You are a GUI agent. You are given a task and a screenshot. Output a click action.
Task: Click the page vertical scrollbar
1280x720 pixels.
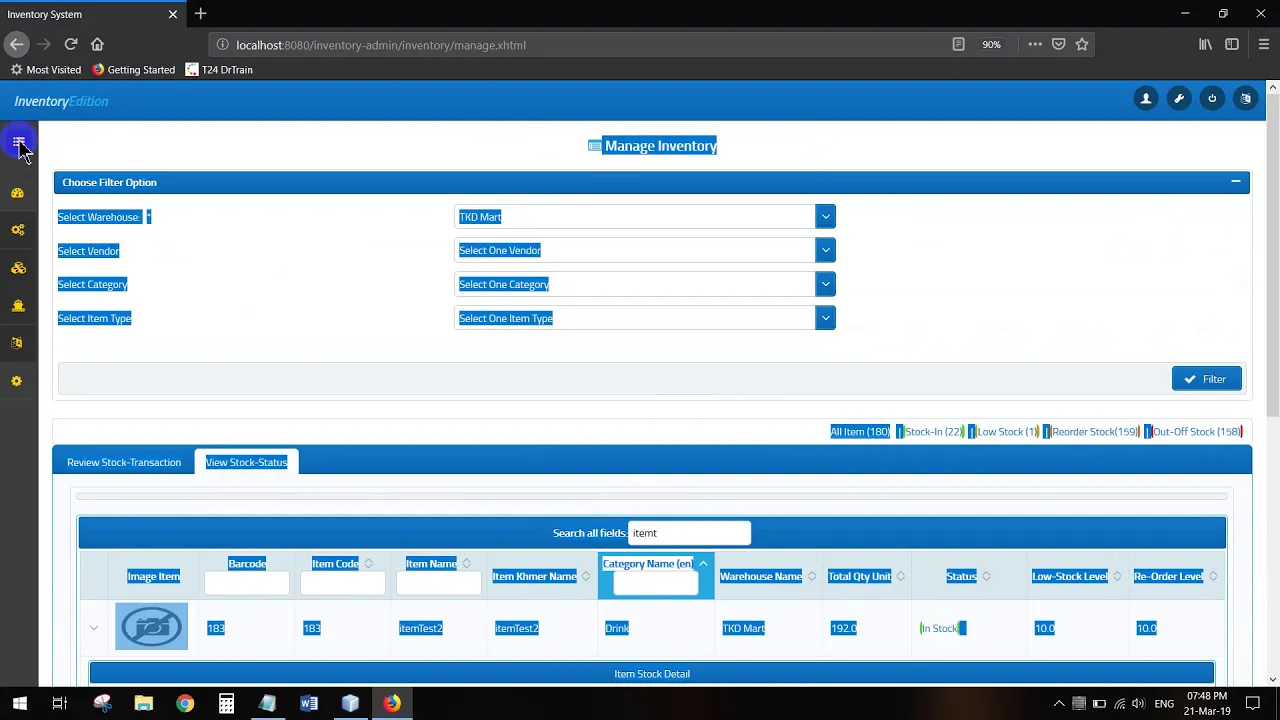click(x=1272, y=257)
